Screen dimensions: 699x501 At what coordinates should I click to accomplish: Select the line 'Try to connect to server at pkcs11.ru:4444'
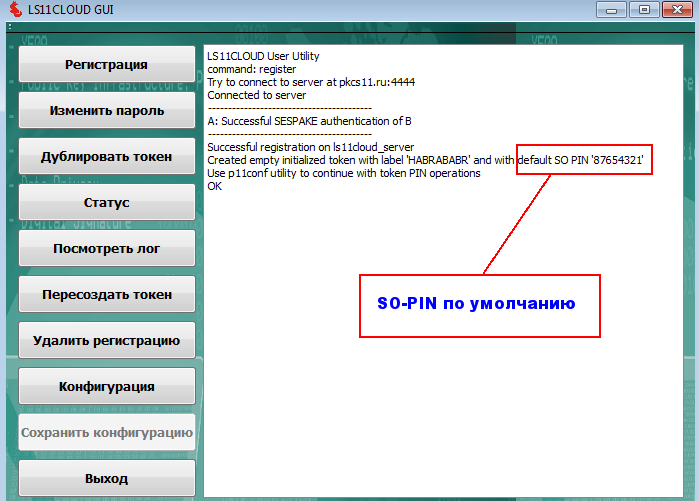pyautogui.click(x=311, y=82)
